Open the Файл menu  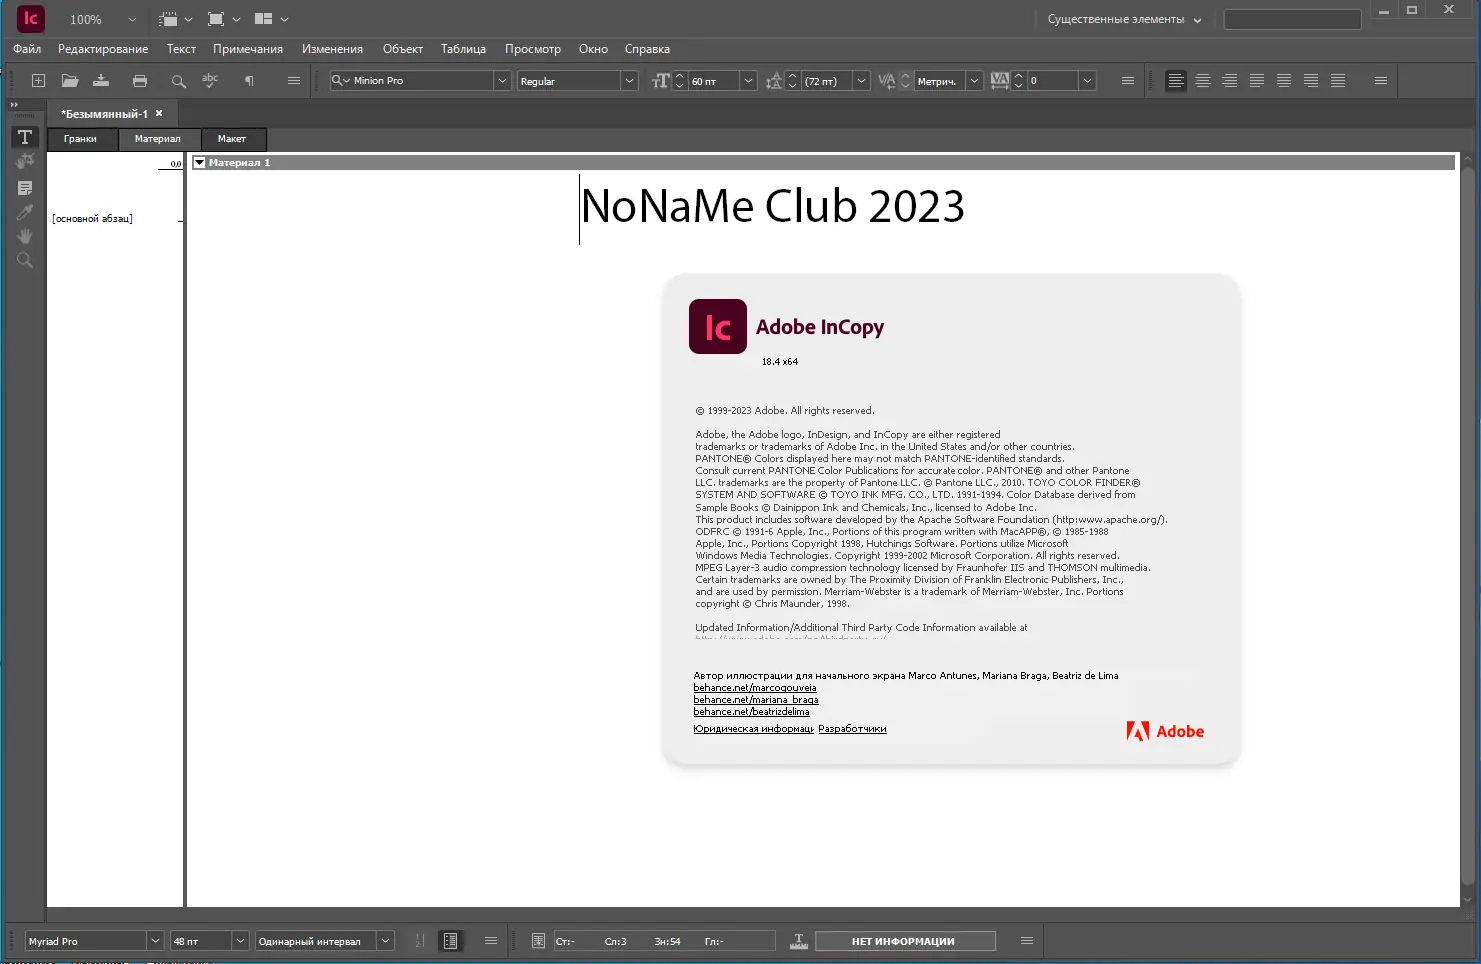[x=27, y=48]
